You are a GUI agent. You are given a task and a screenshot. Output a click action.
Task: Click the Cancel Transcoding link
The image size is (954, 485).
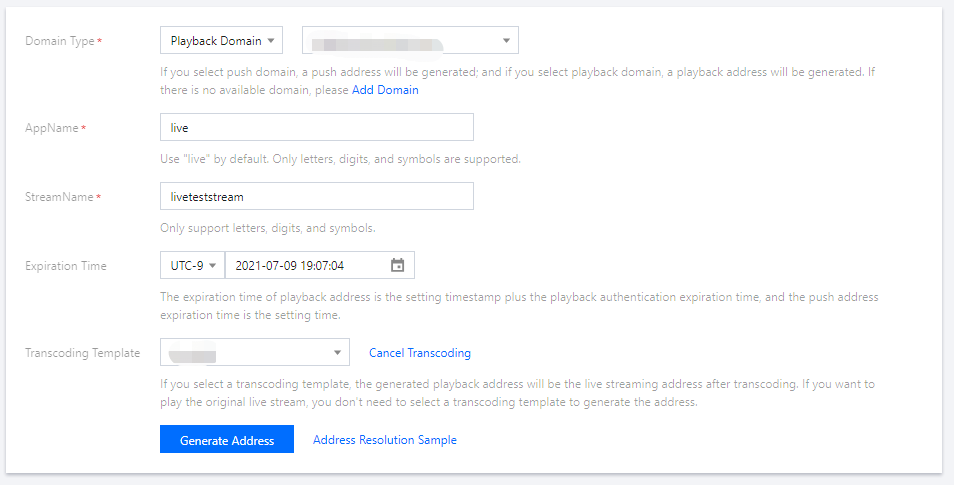[420, 353]
